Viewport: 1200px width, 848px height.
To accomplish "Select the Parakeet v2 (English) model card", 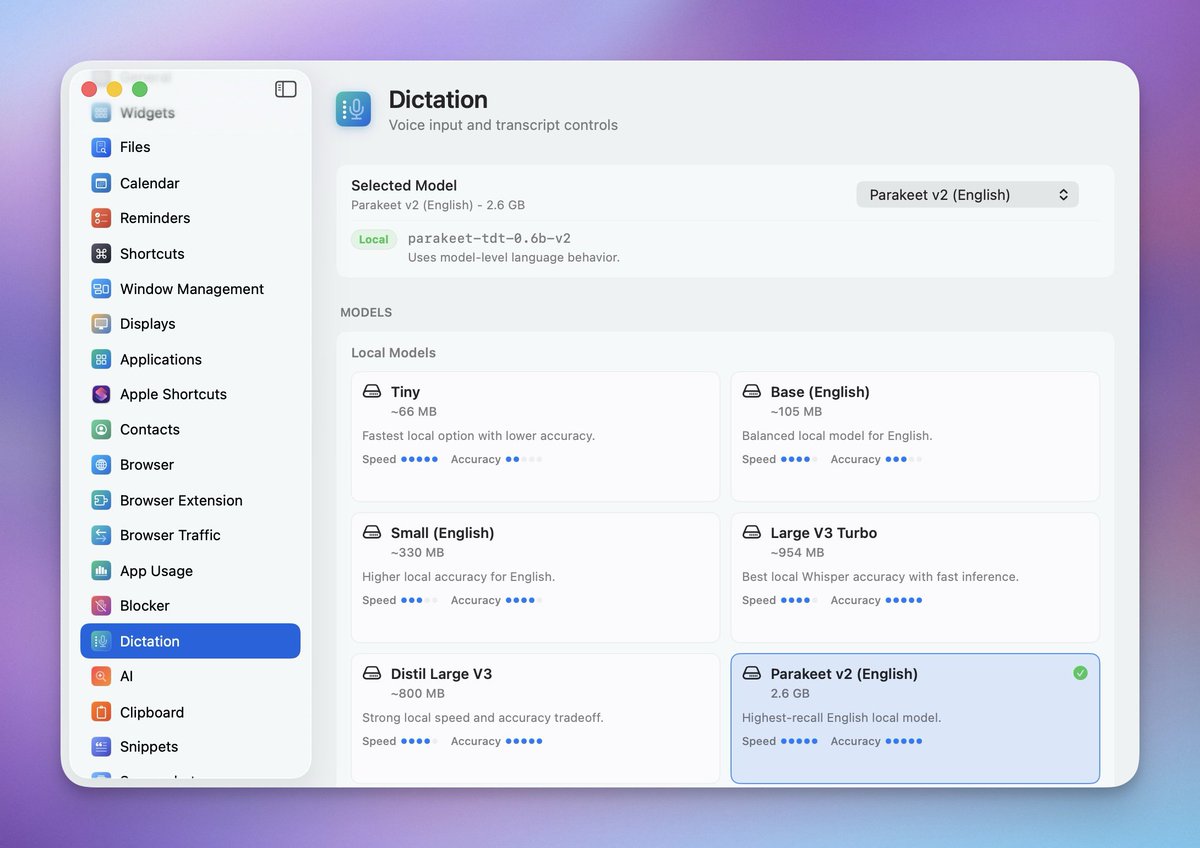I will 915,719.
